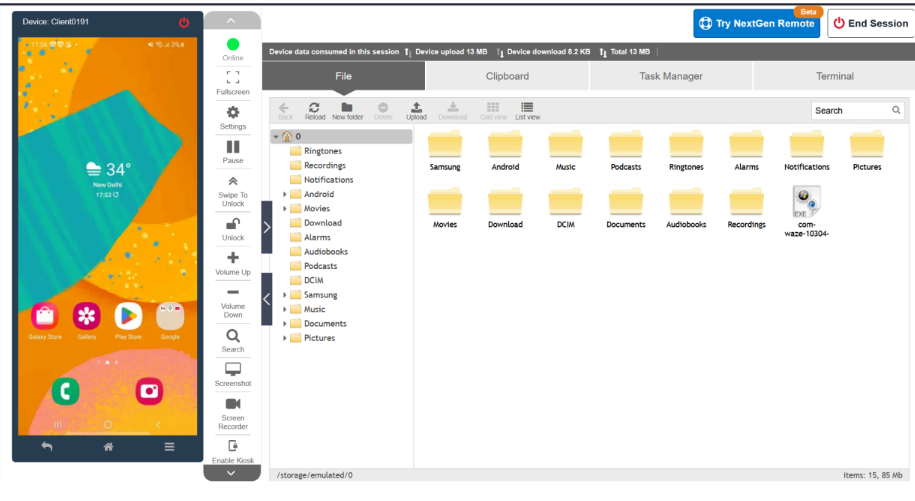Screen dimensions: 915x501
Task: Expand the Android folder in tree
Action: click(x=285, y=194)
